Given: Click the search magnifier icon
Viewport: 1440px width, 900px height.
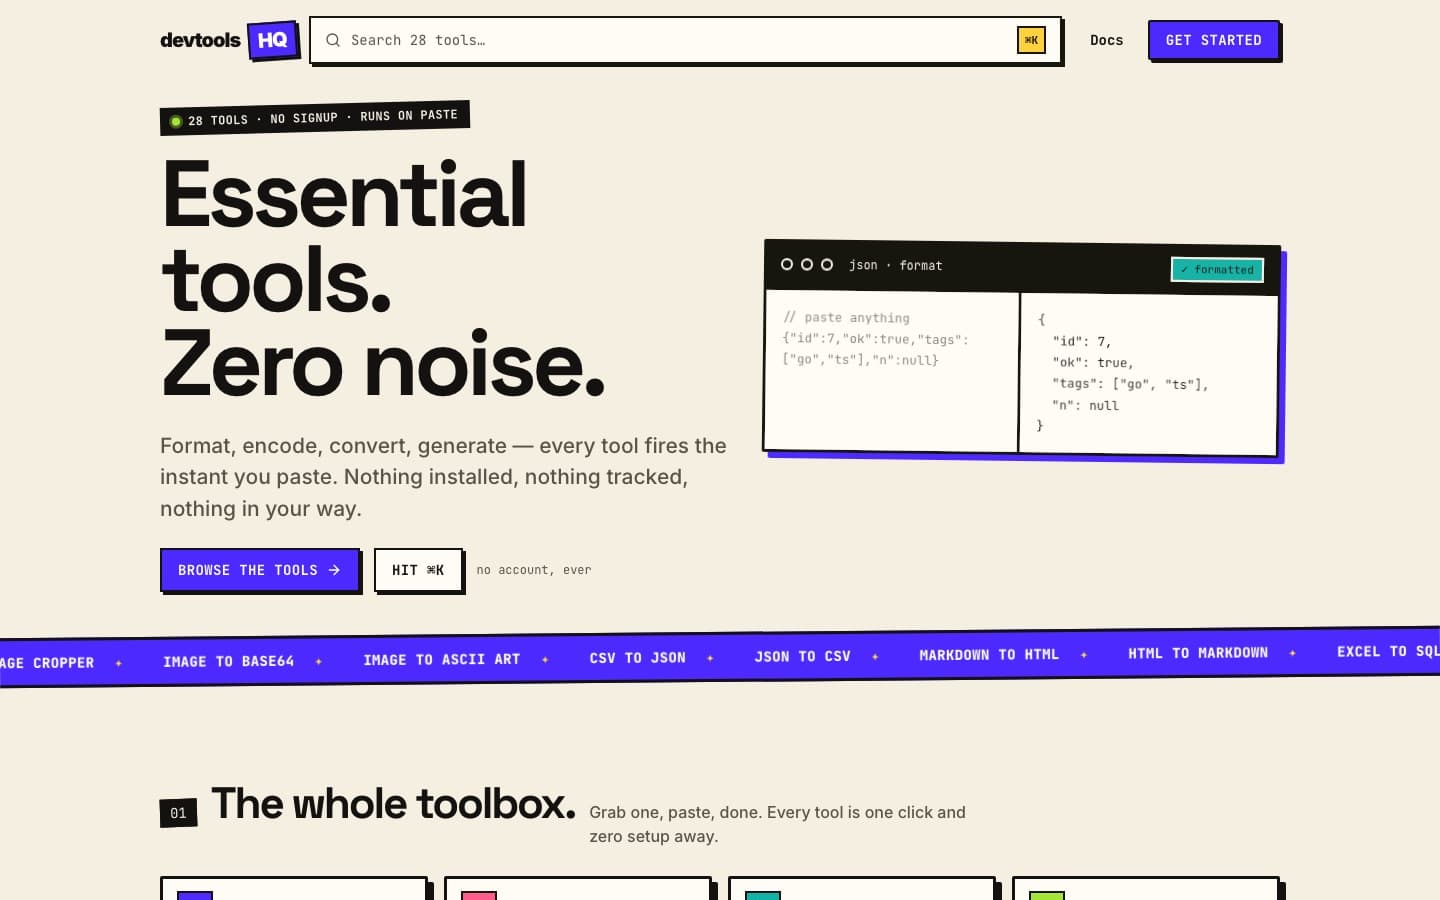Looking at the screenshot, I should (333, 40).
